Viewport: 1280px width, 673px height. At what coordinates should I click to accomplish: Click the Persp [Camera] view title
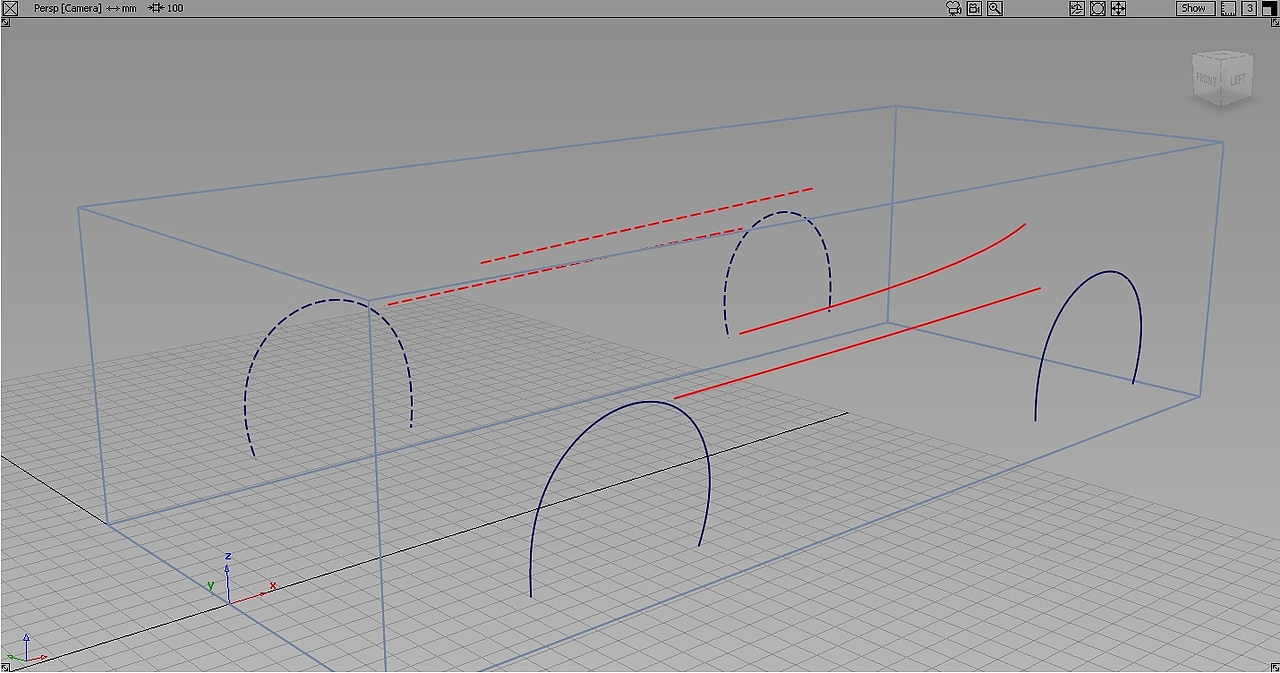pyautogui.click(x=67, y=8)
